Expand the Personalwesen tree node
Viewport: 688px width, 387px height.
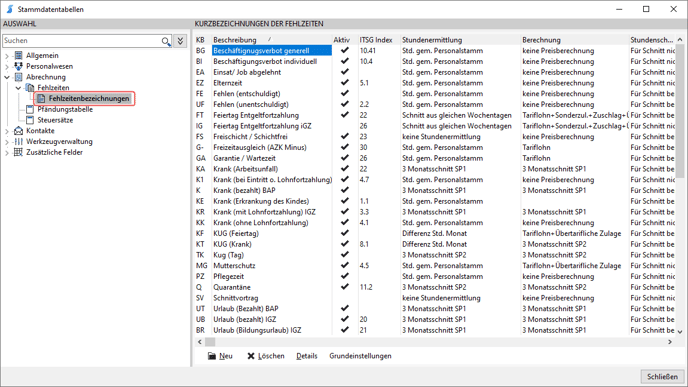(x=7, y=67)
